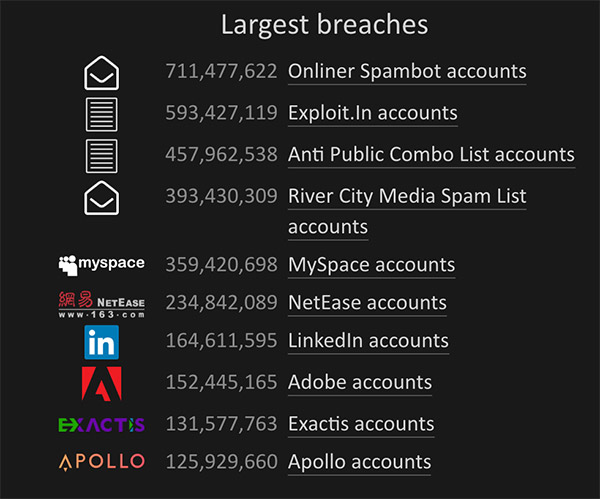The height and width of the screenshot is (499, 600).
Task: Open the NetEase accounts link
Action: click(367, 303)
